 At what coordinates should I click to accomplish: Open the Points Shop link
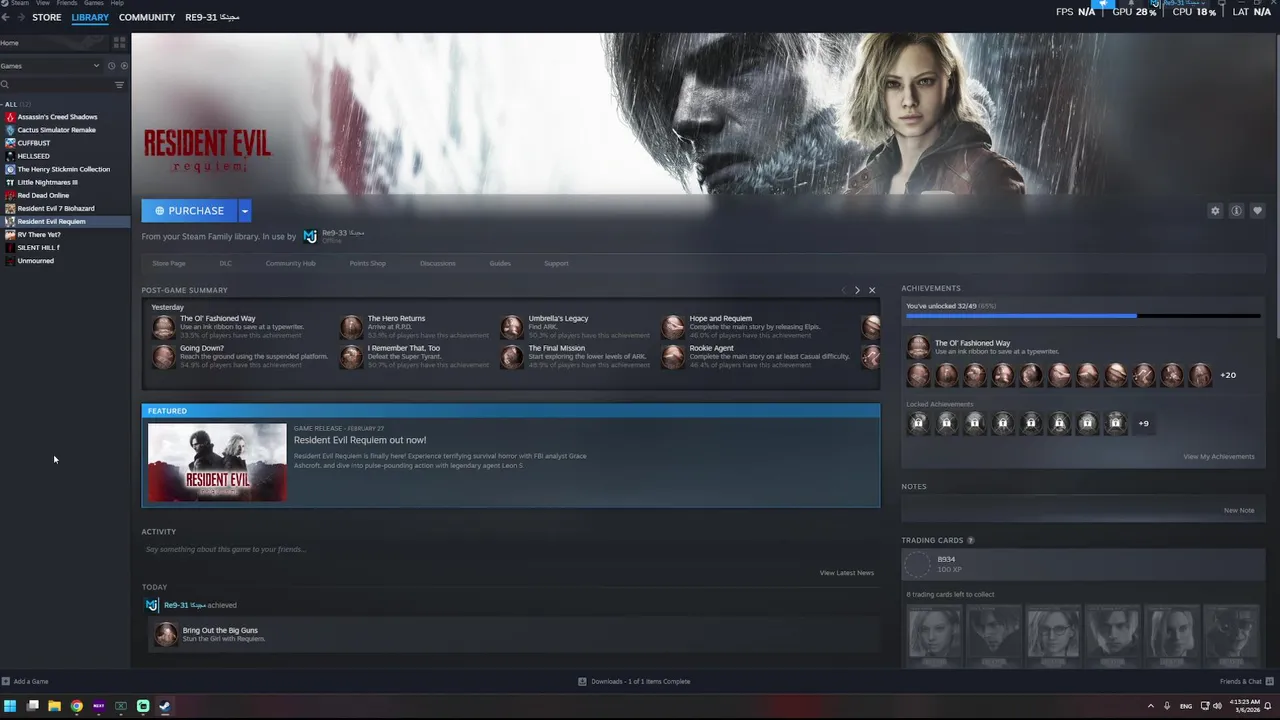(x=367, y=263)
